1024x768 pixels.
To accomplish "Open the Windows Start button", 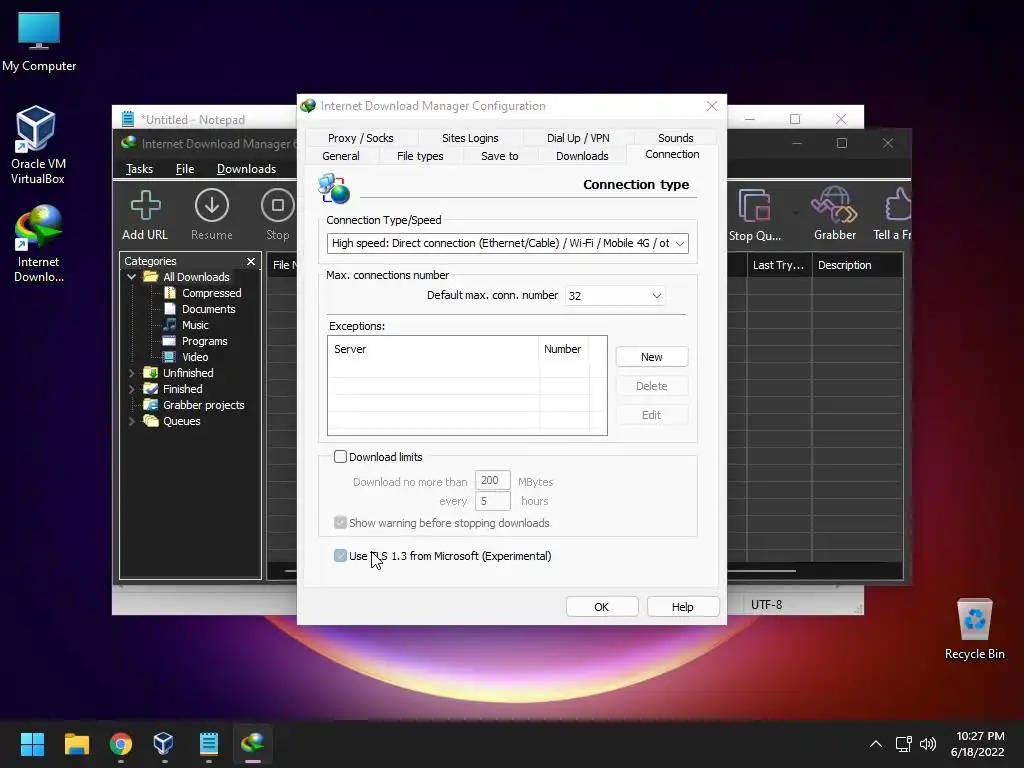I will pyautogui.click(x=32, y=744).
